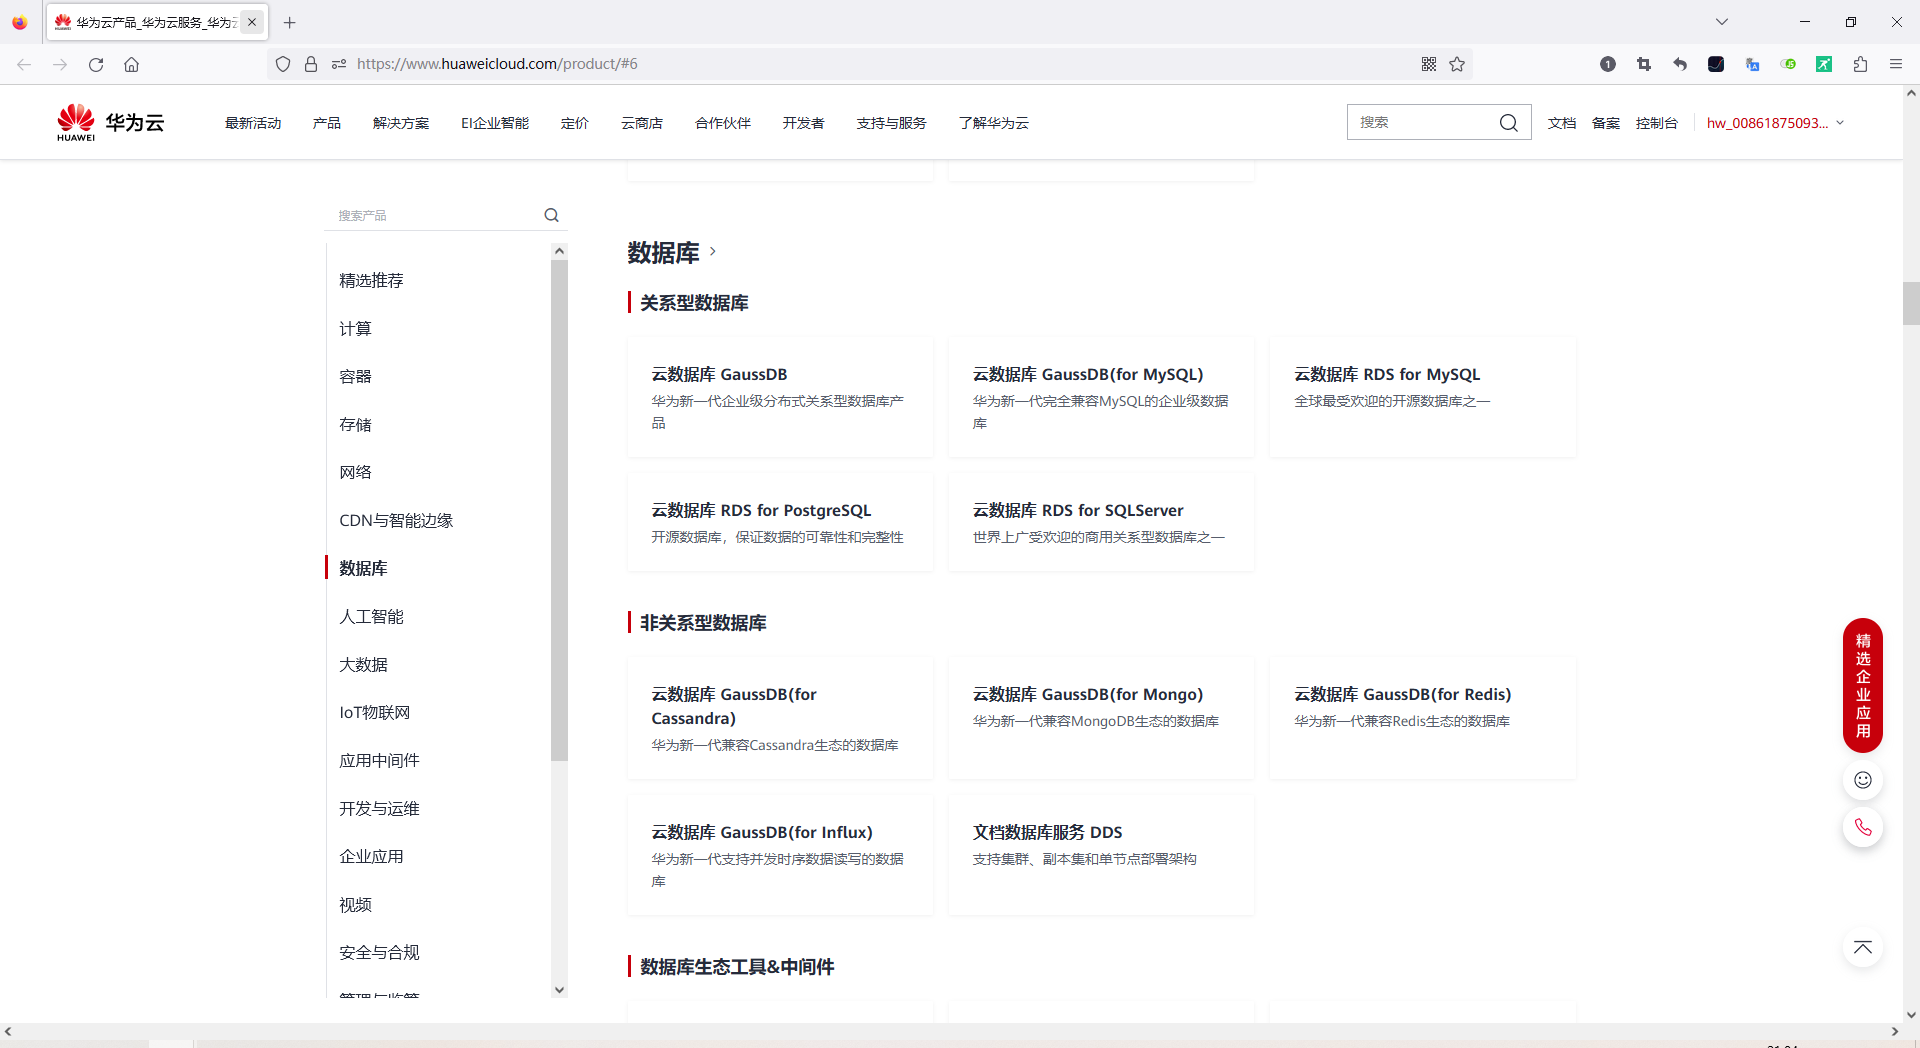Expand the 数据库 section arrow
The height and width of the screenshot is (1048, 1920).
(712, 252)
